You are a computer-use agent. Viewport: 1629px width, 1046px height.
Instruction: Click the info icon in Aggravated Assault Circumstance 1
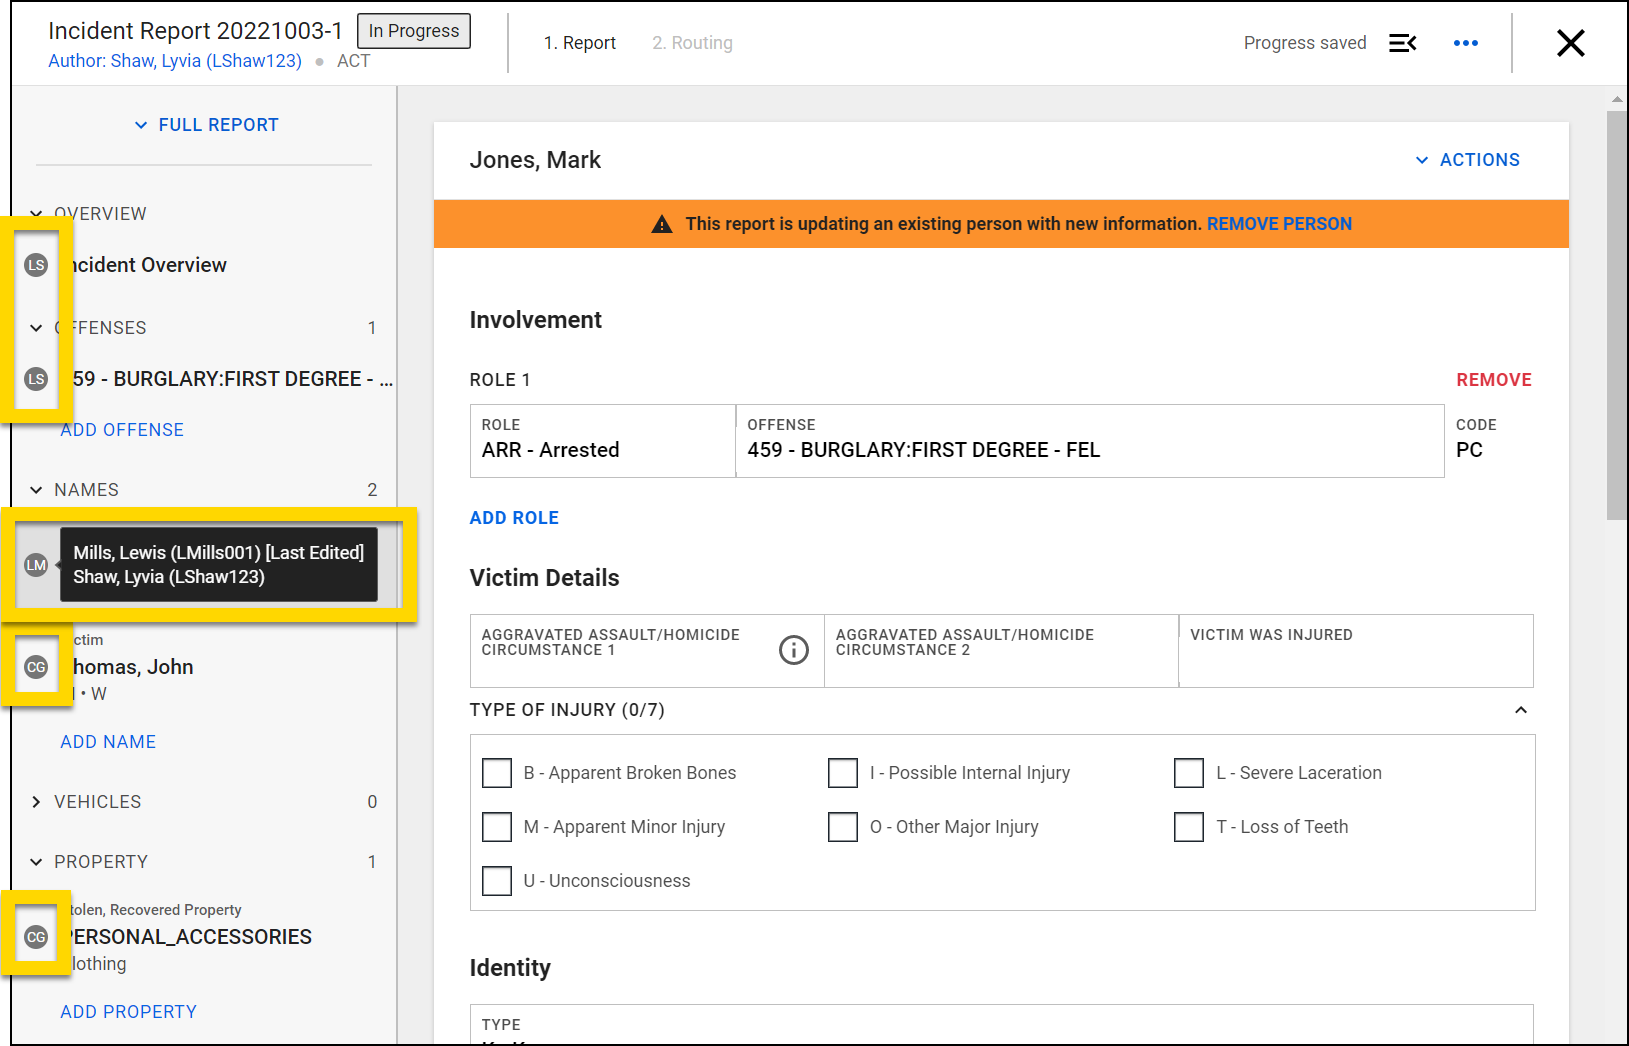pos(794,650)
